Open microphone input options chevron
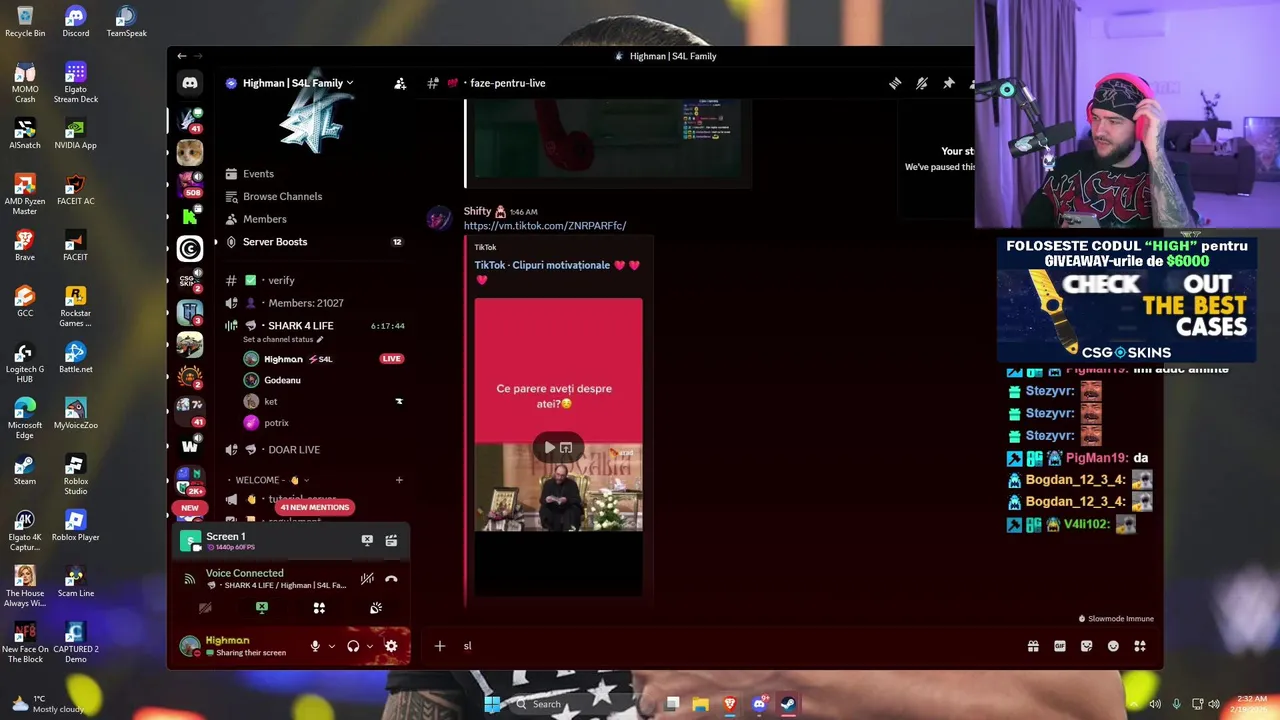The width and height of the screenshot is (1280, 720). click(332, 646)
